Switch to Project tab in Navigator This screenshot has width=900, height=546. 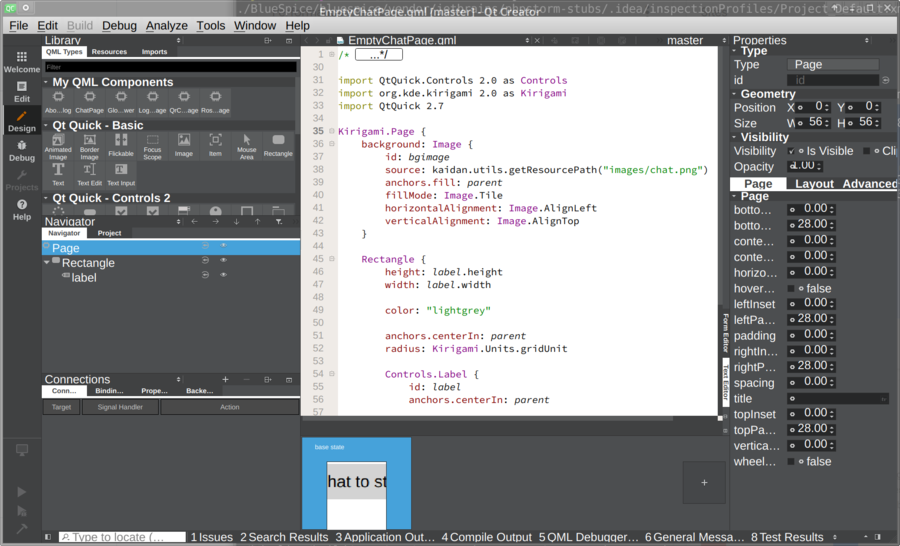109,233
